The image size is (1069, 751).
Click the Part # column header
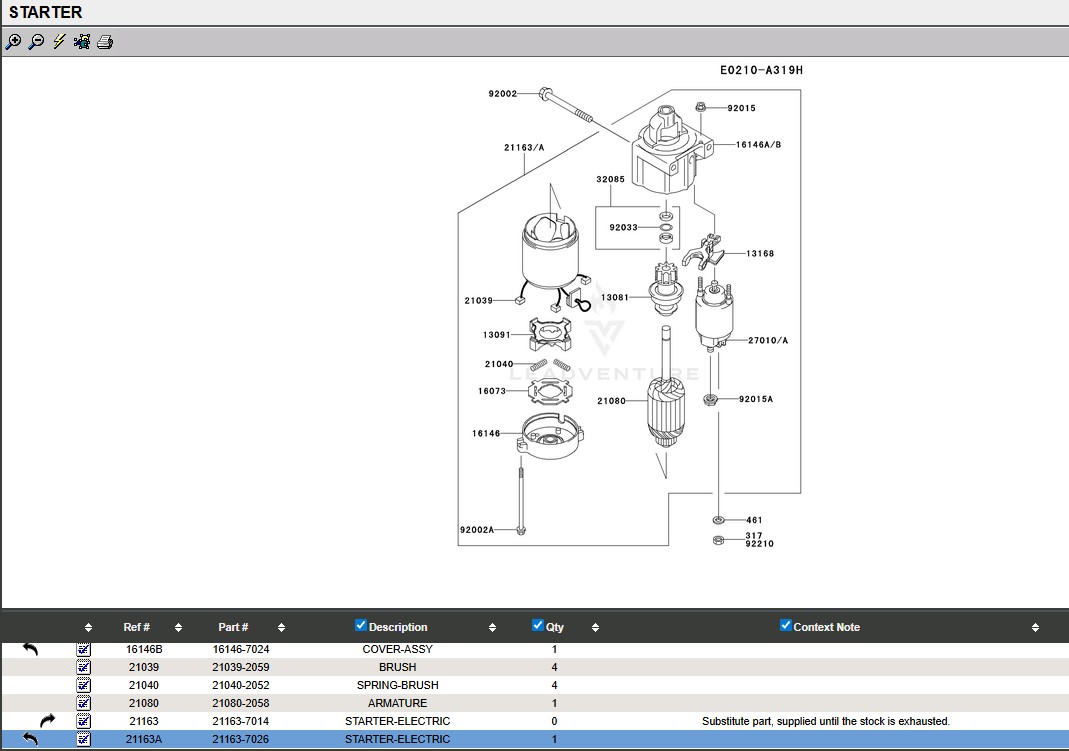[233, 627]
